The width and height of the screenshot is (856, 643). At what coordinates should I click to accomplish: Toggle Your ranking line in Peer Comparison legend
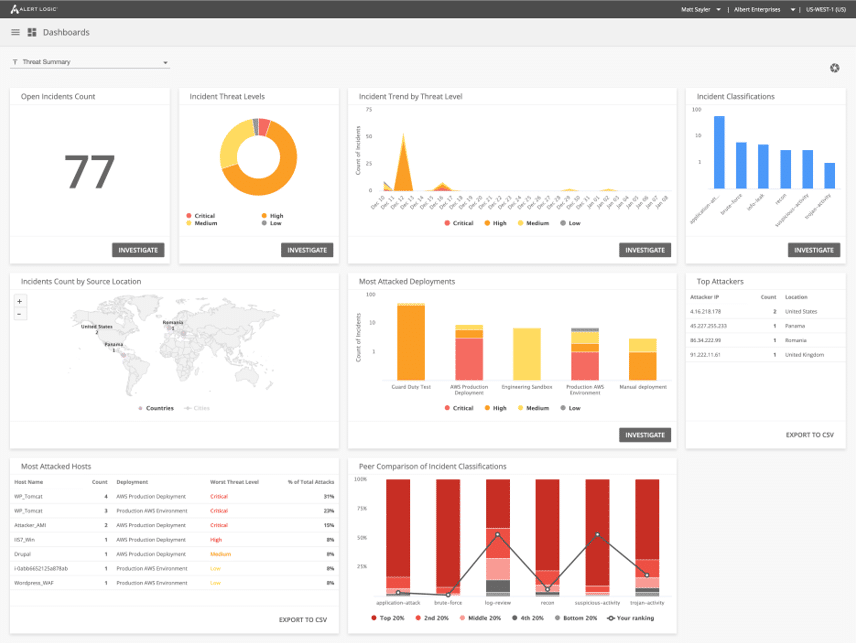tap(631, 618)
